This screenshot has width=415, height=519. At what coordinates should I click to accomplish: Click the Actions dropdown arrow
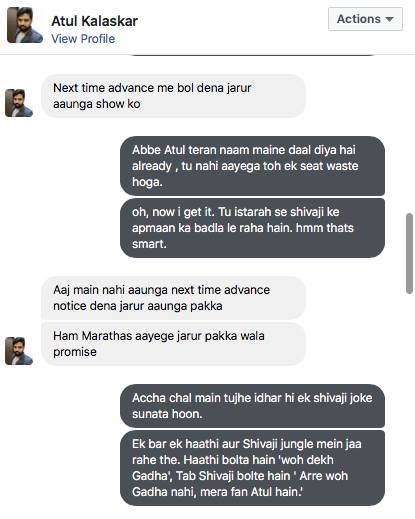[389, 19]
